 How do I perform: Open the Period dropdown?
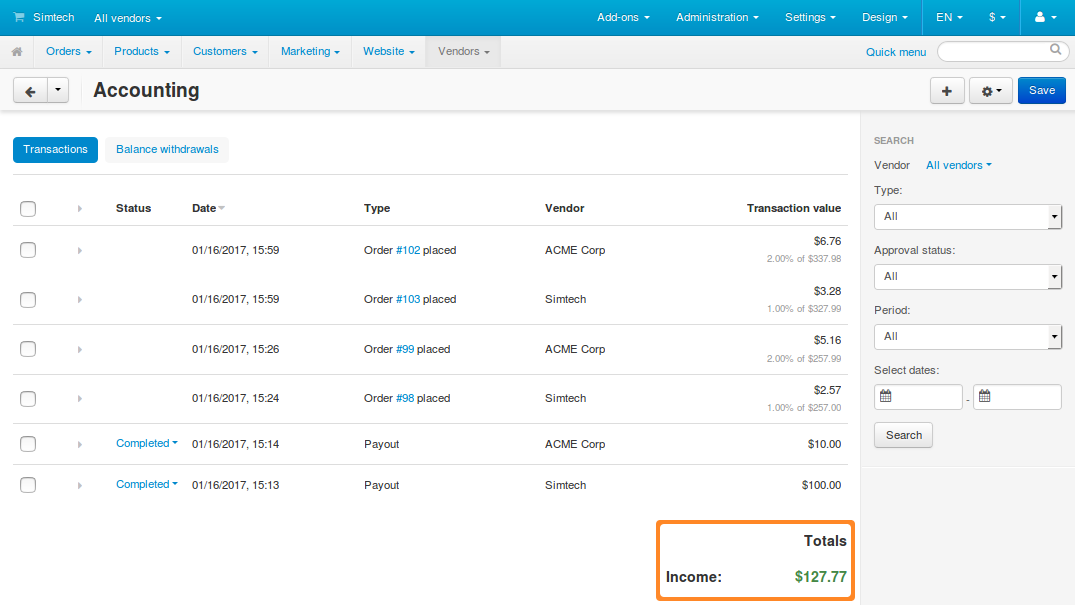point(967,337)
